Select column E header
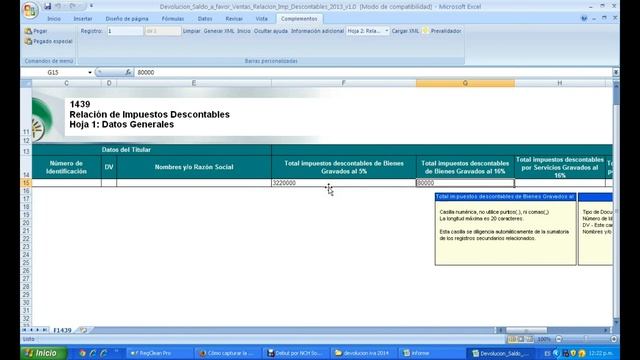The image size is (640, 360). click(194, 83)
